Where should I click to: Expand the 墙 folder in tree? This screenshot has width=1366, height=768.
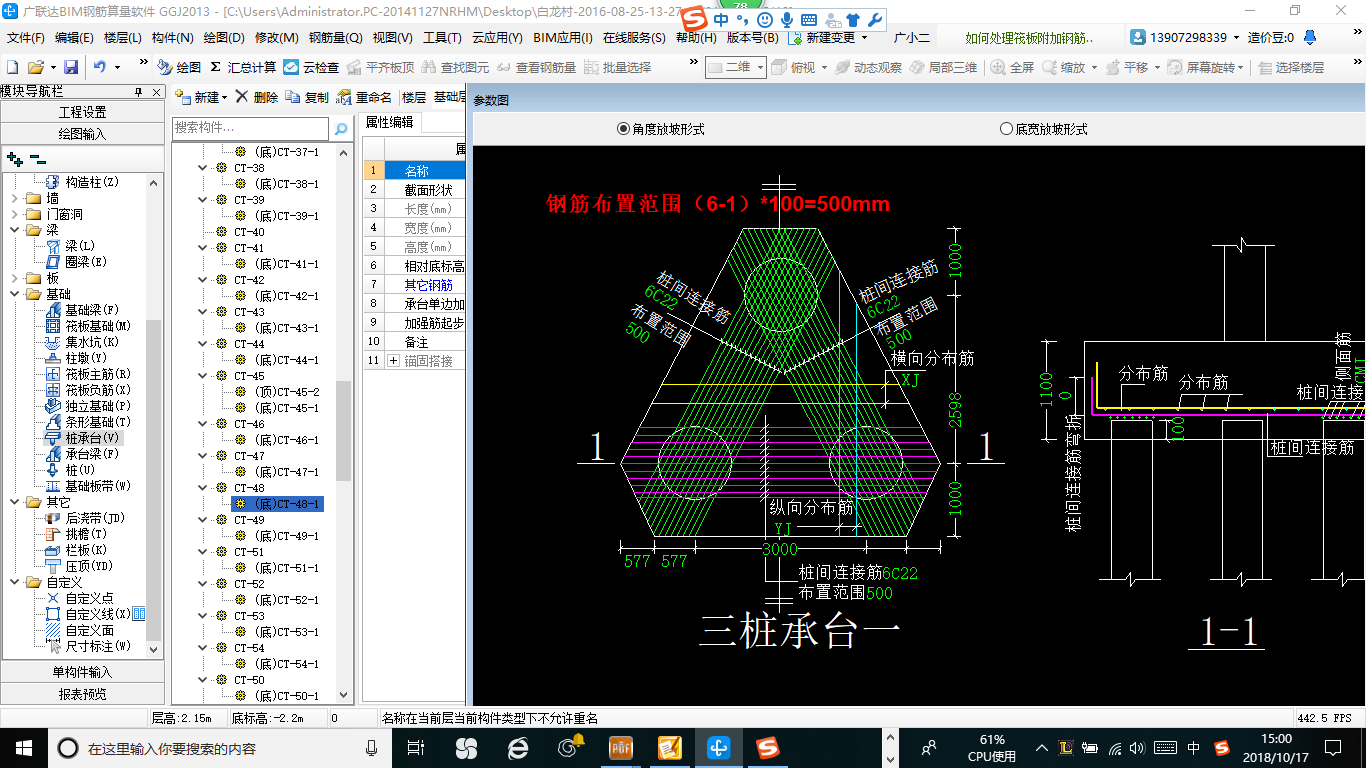click(x=14, y=198)
